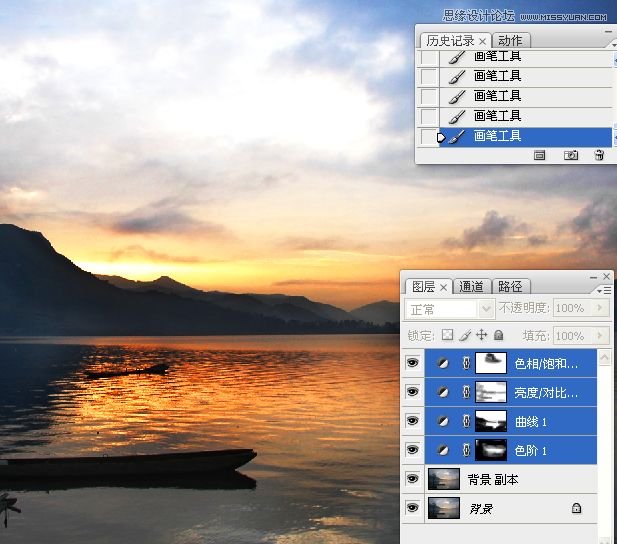
Task: Hide the 亮度/对比 adjustment layer
Action: coord(412,392)
